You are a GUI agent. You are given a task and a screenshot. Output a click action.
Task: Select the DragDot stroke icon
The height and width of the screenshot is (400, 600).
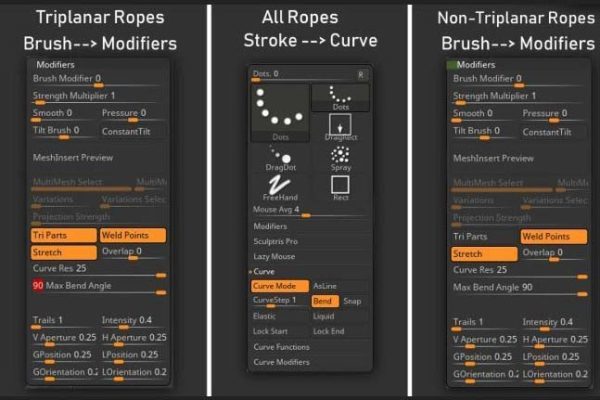point(280,158)
